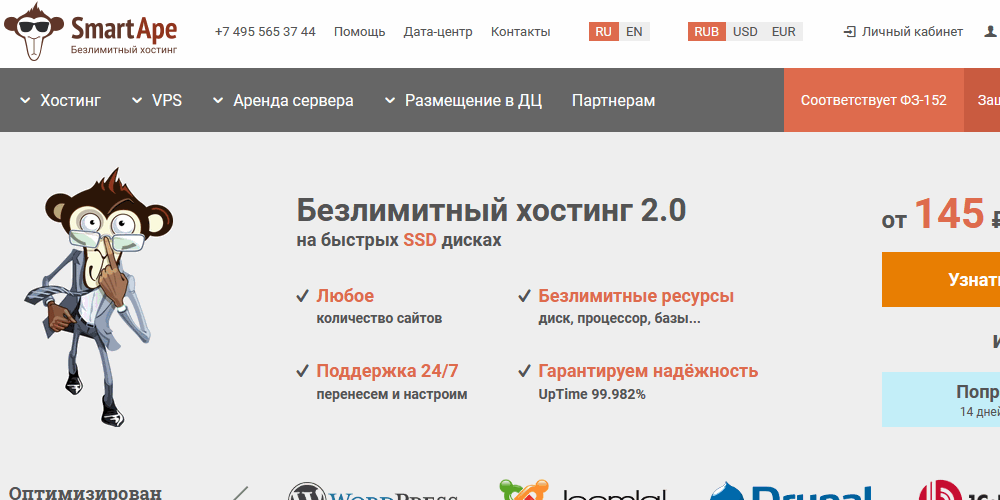The height and width of the screenshot is (500, 1000).
Task: Open the Контакты page
Action: tap(520, 32)
